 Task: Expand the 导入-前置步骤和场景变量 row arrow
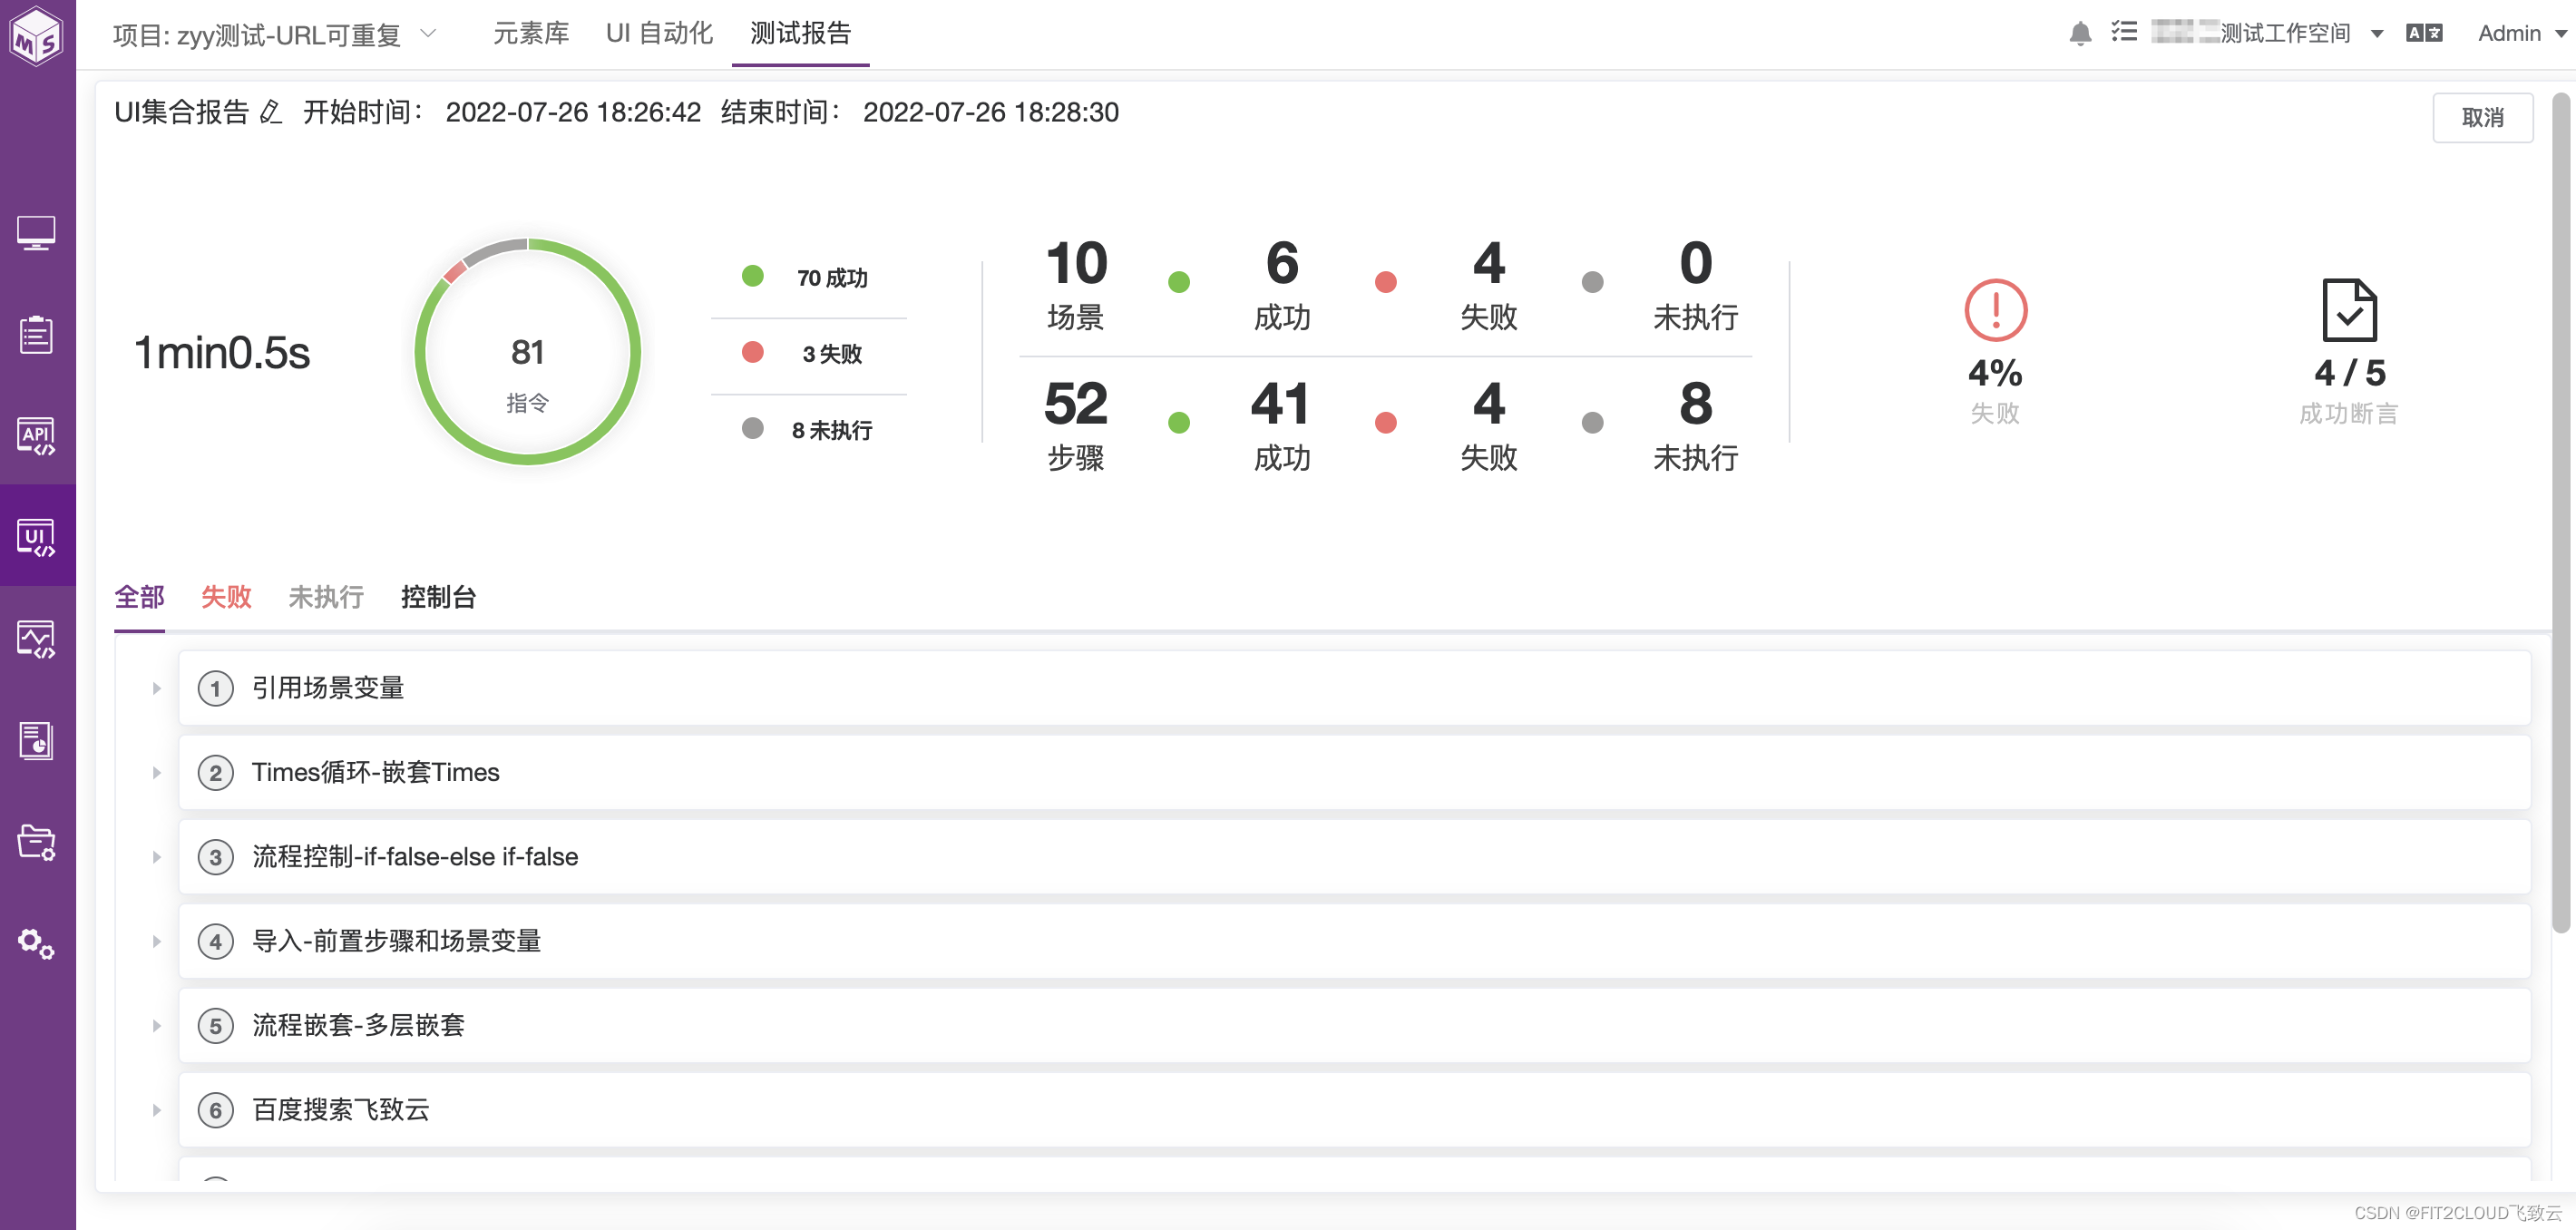point(157,941)
